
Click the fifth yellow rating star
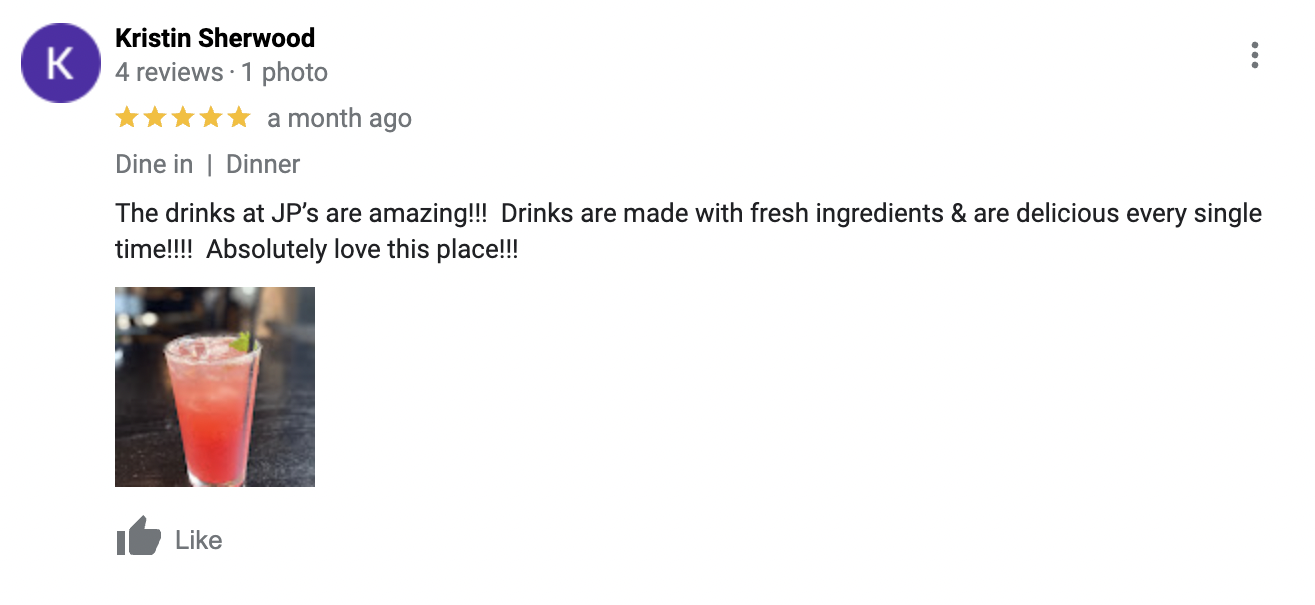tap(238, 118)
